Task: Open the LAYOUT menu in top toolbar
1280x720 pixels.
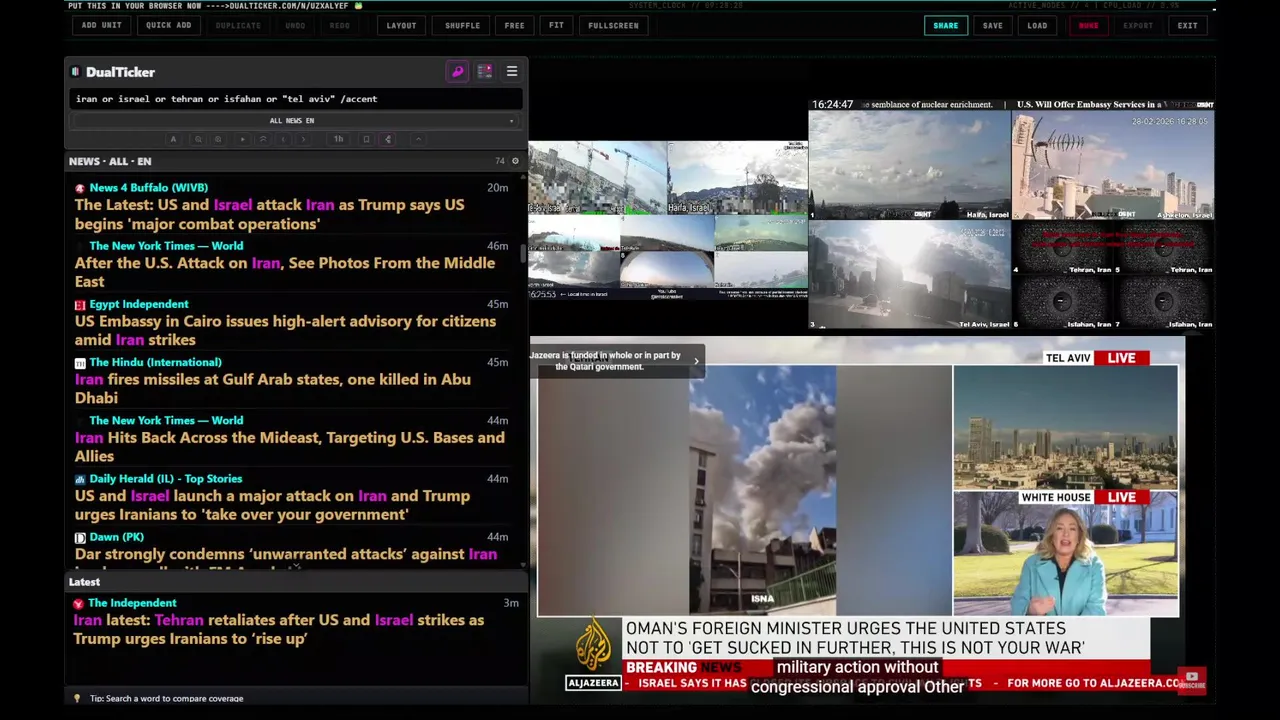Action: [x=401, y=25]
